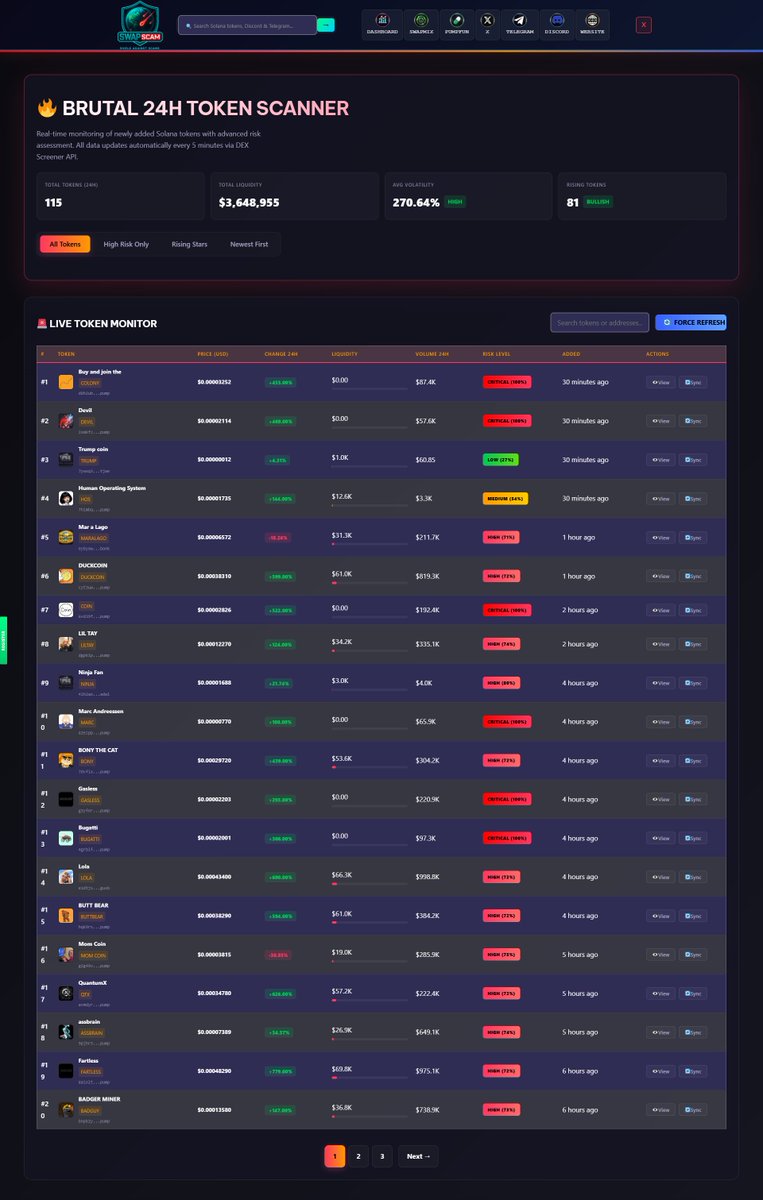Sync the Mar a Lago token
The width and height of the screenshot is (763, 1200).
(x=693, y=537)
